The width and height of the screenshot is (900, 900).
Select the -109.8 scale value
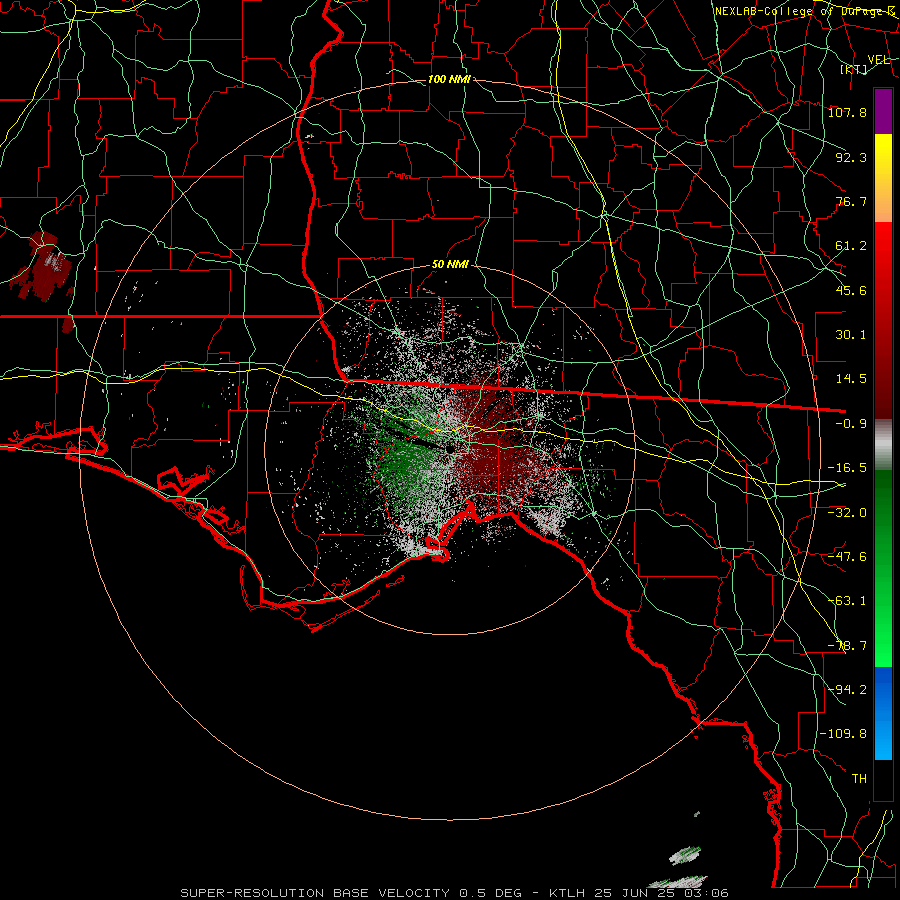[843, 734]
